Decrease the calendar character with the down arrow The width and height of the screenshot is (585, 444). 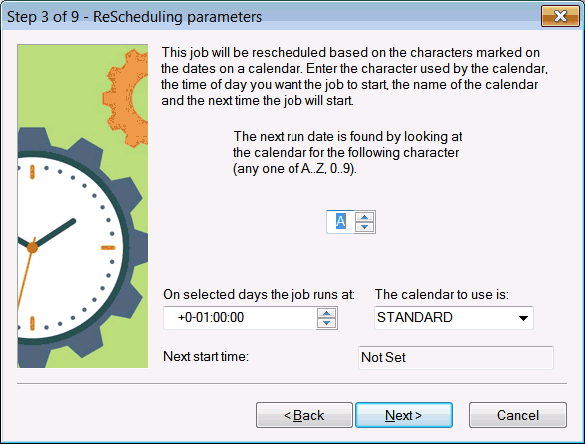point(365,227)
